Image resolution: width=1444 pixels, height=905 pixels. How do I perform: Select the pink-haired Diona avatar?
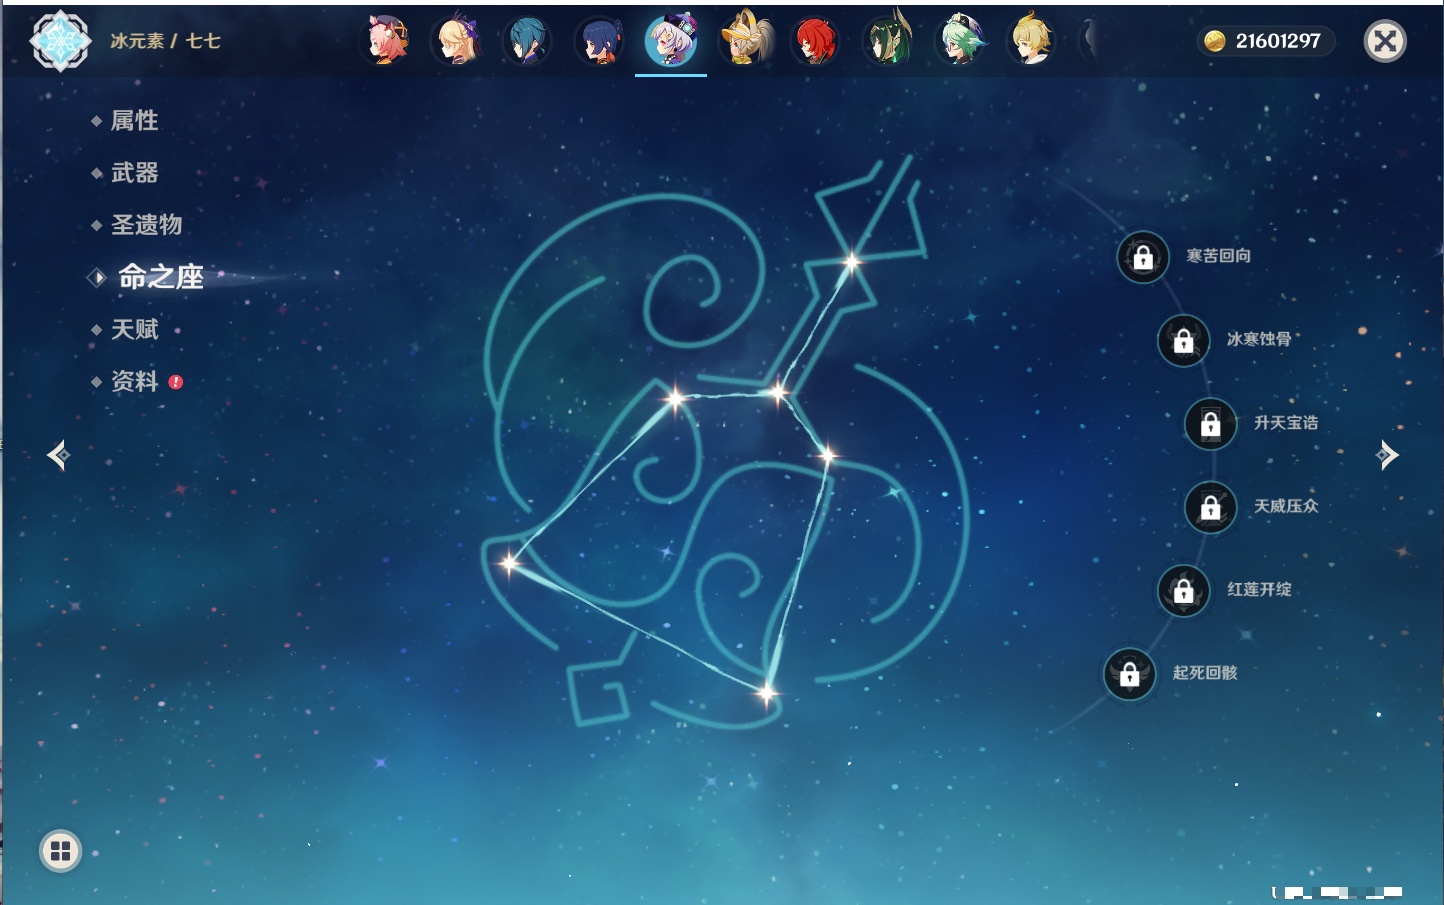click(x=386, y=41)
